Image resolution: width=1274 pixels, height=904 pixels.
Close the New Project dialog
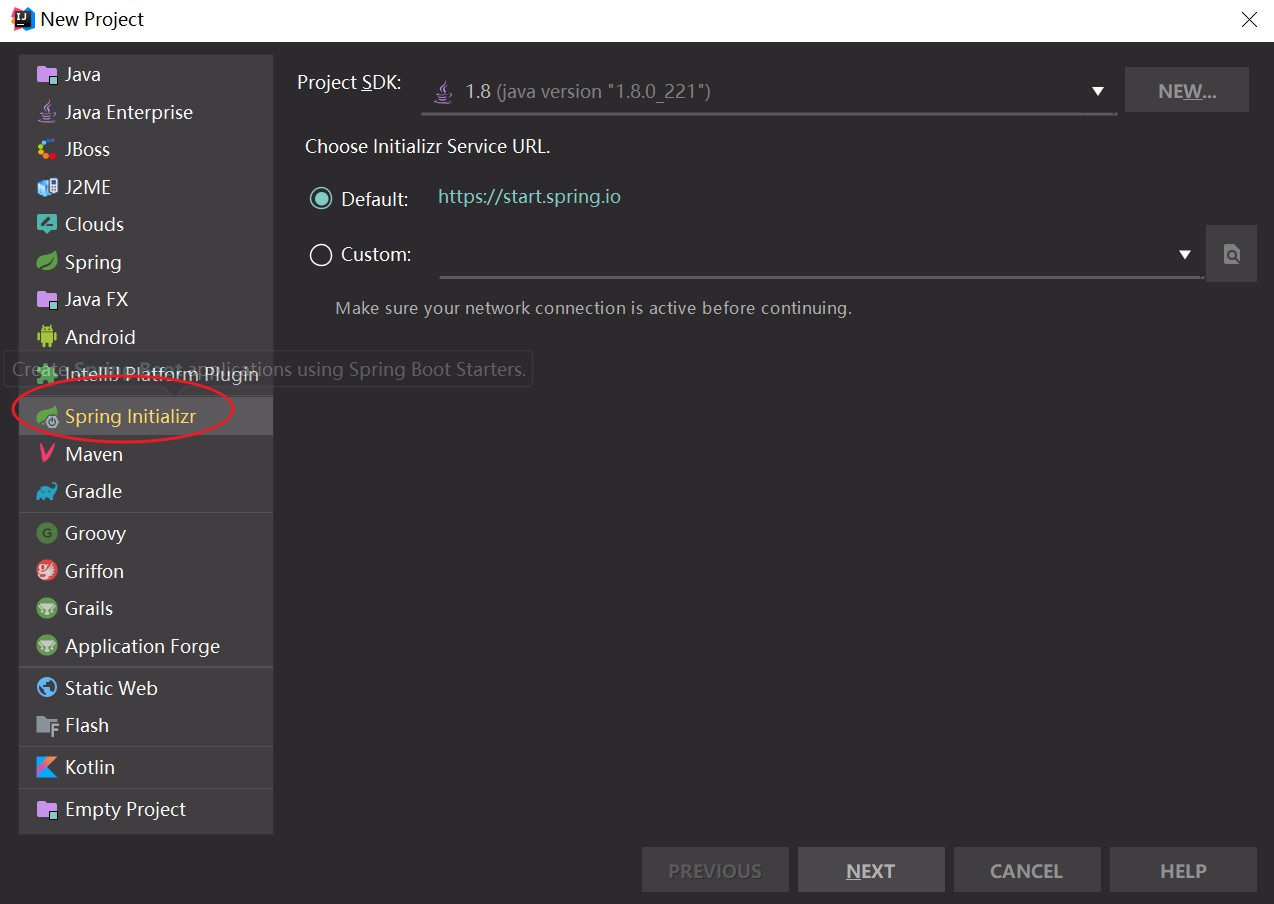point(1249,20)
